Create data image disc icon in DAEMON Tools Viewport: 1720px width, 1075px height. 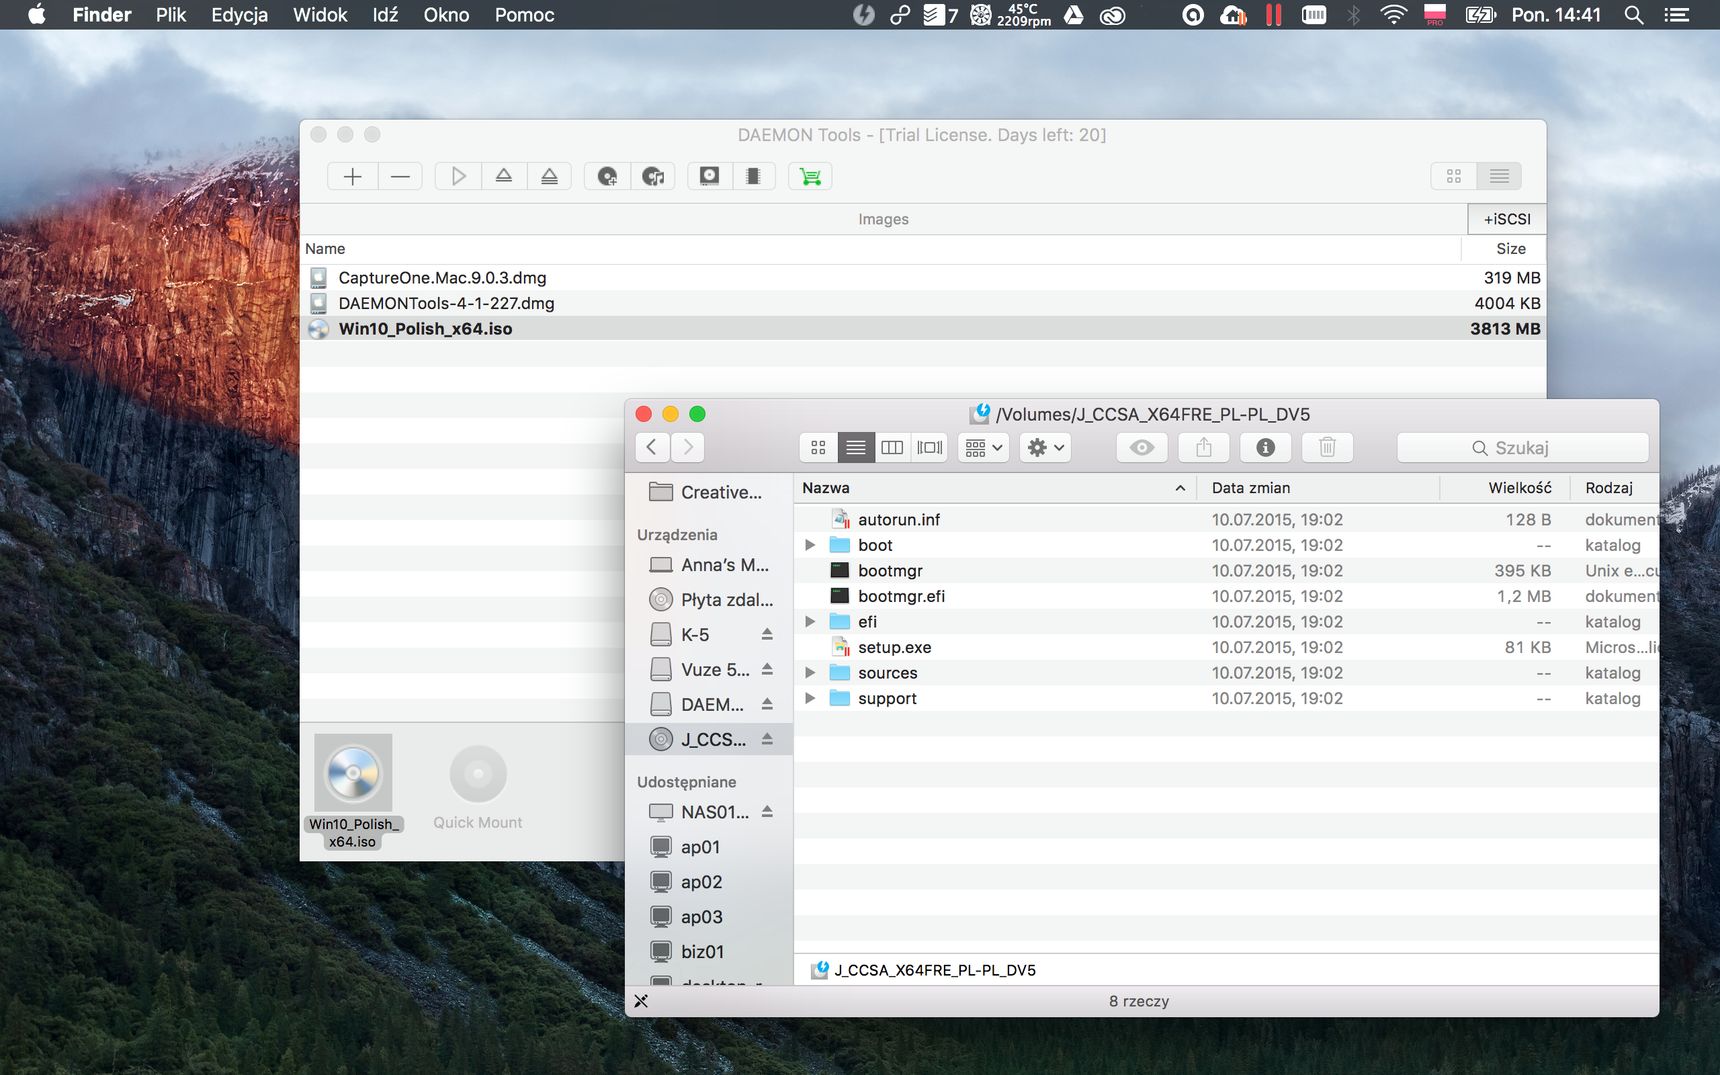click(x=607, y=176)
